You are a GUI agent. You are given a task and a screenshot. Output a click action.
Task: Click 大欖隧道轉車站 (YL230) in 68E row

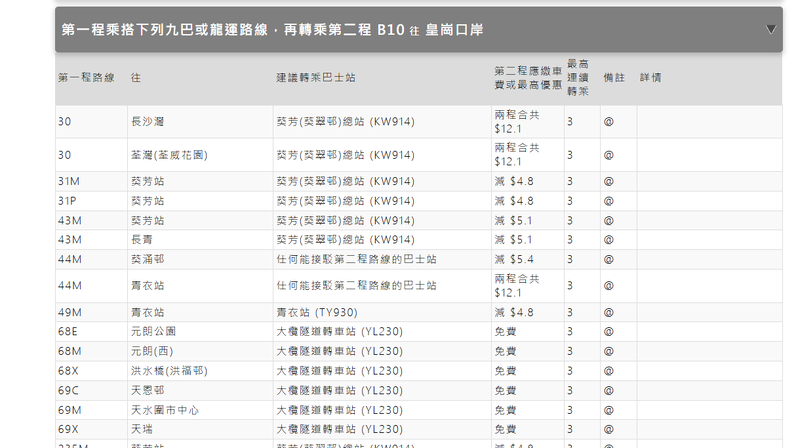[339, 331]
